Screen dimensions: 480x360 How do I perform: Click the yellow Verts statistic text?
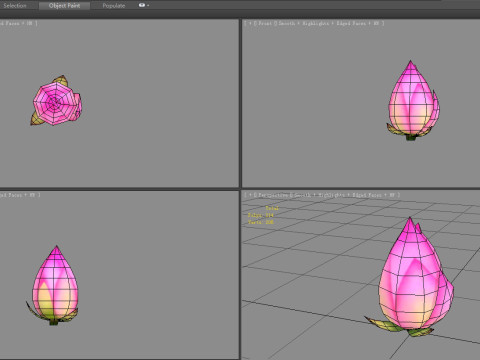coord(261,222)
